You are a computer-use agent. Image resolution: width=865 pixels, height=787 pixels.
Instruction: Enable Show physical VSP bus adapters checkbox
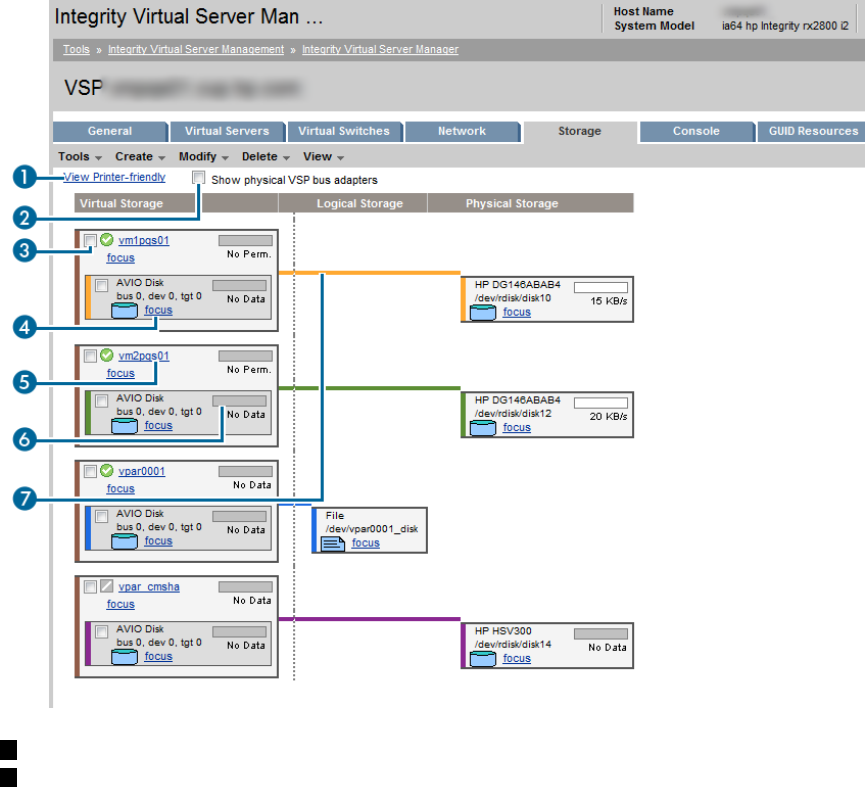pos(200,179)
